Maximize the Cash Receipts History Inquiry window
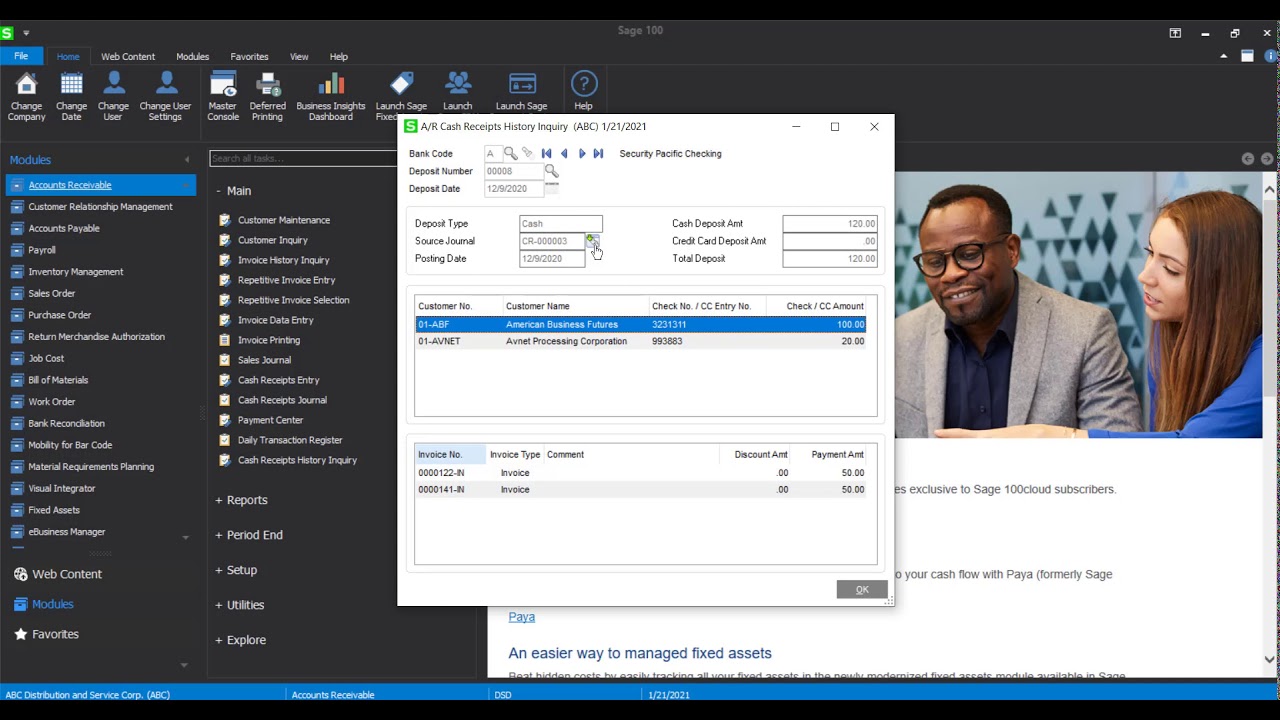Screen dimensions: 1280x720 [x=835, y=127]
